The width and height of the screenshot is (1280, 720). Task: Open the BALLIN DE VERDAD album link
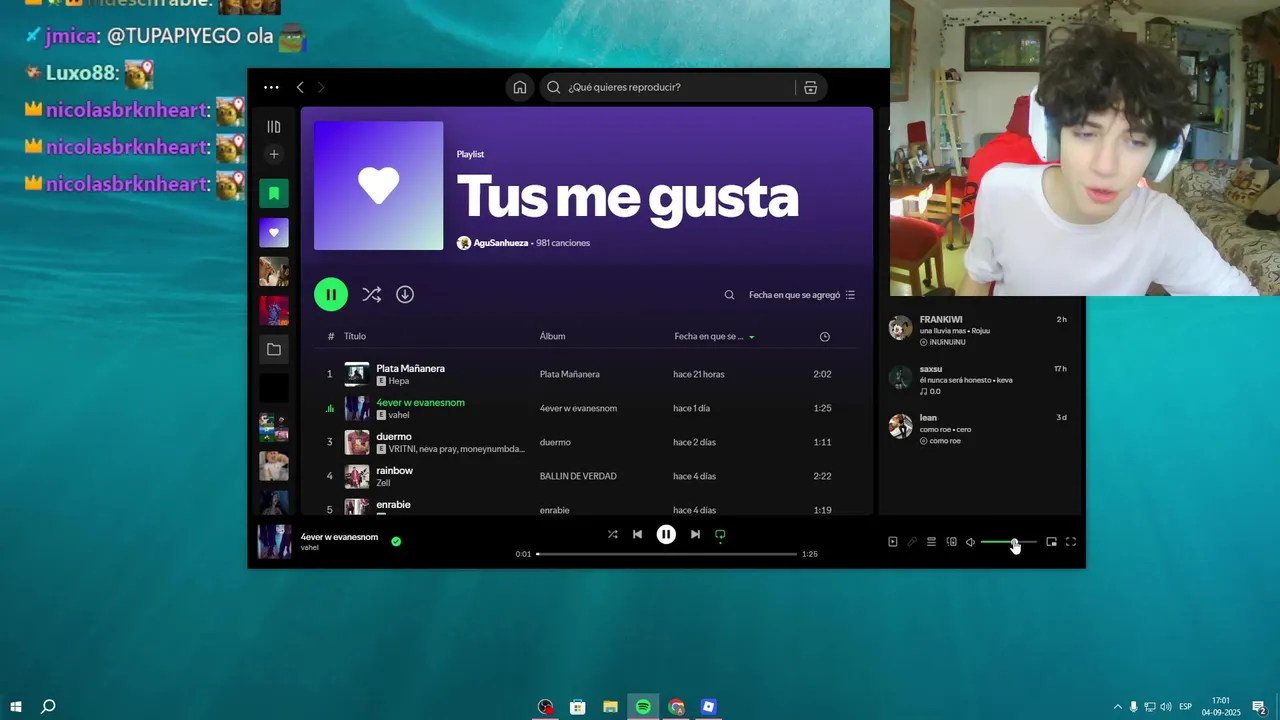(578, 476)
